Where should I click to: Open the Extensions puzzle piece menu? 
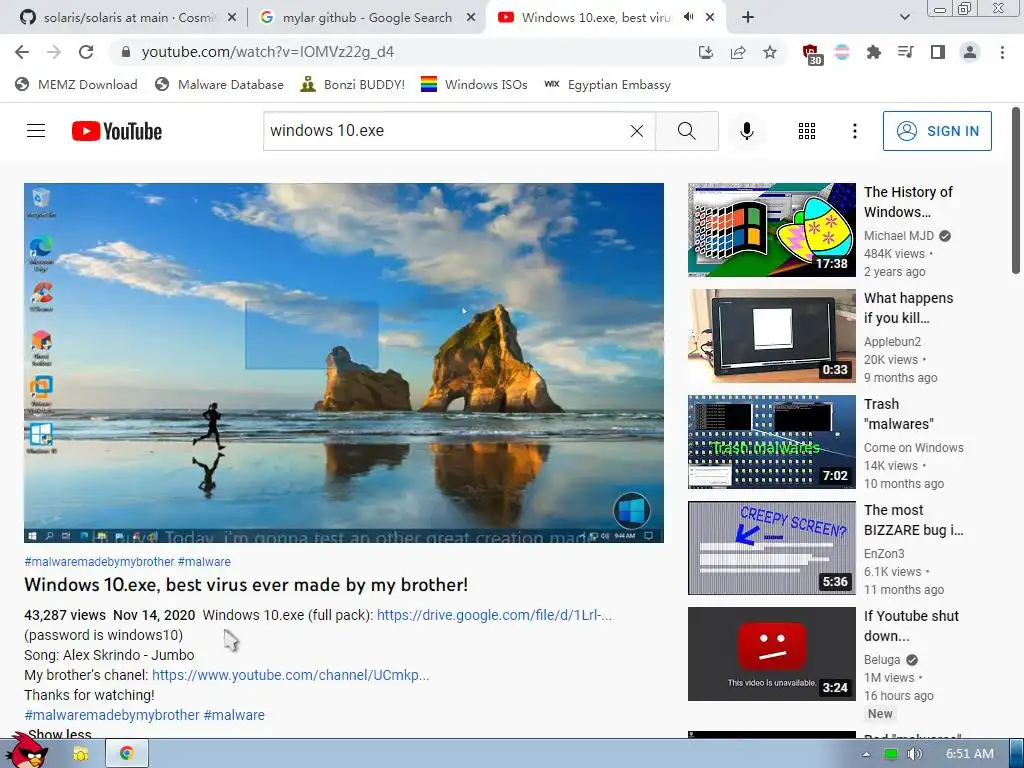tap(874, 52)
